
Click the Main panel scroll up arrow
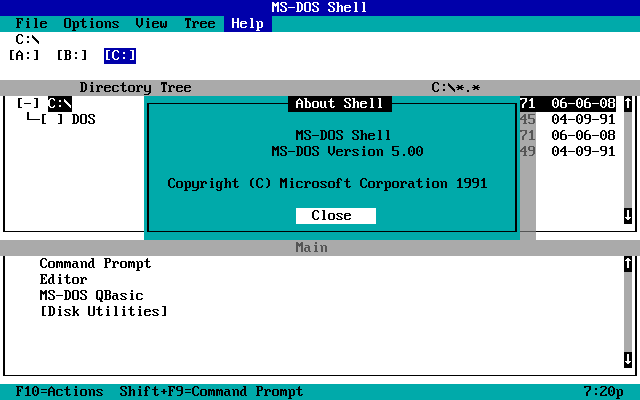(628, 263)
